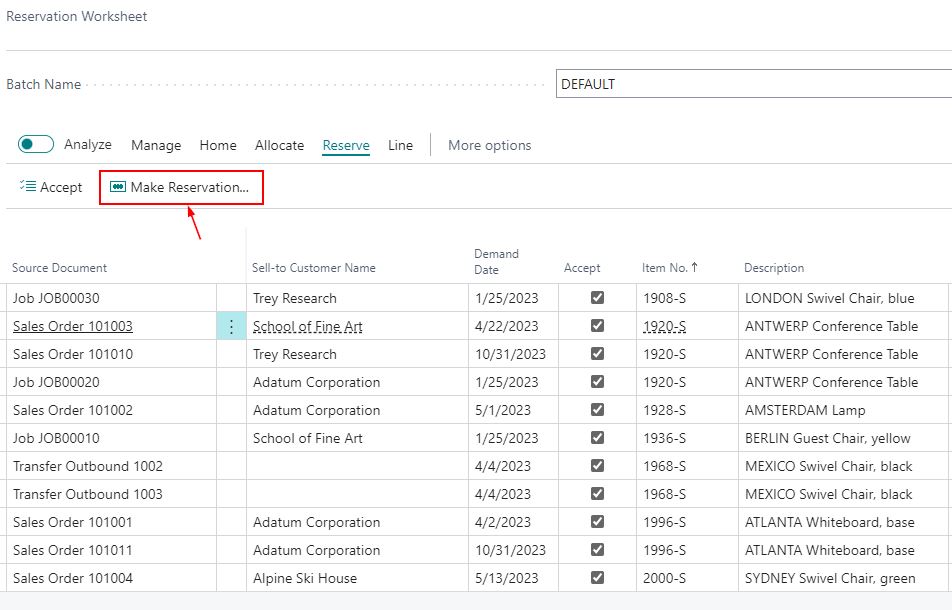The image size is (952, 610).
Task: Click the Description column header
Action: pos(774,268)
